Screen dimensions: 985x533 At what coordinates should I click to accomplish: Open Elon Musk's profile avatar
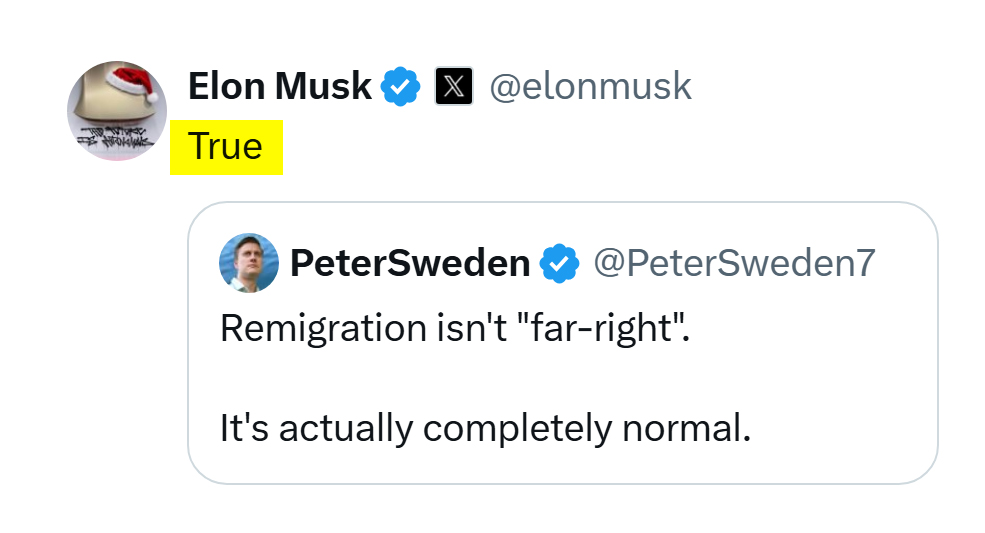pos(117,111)
